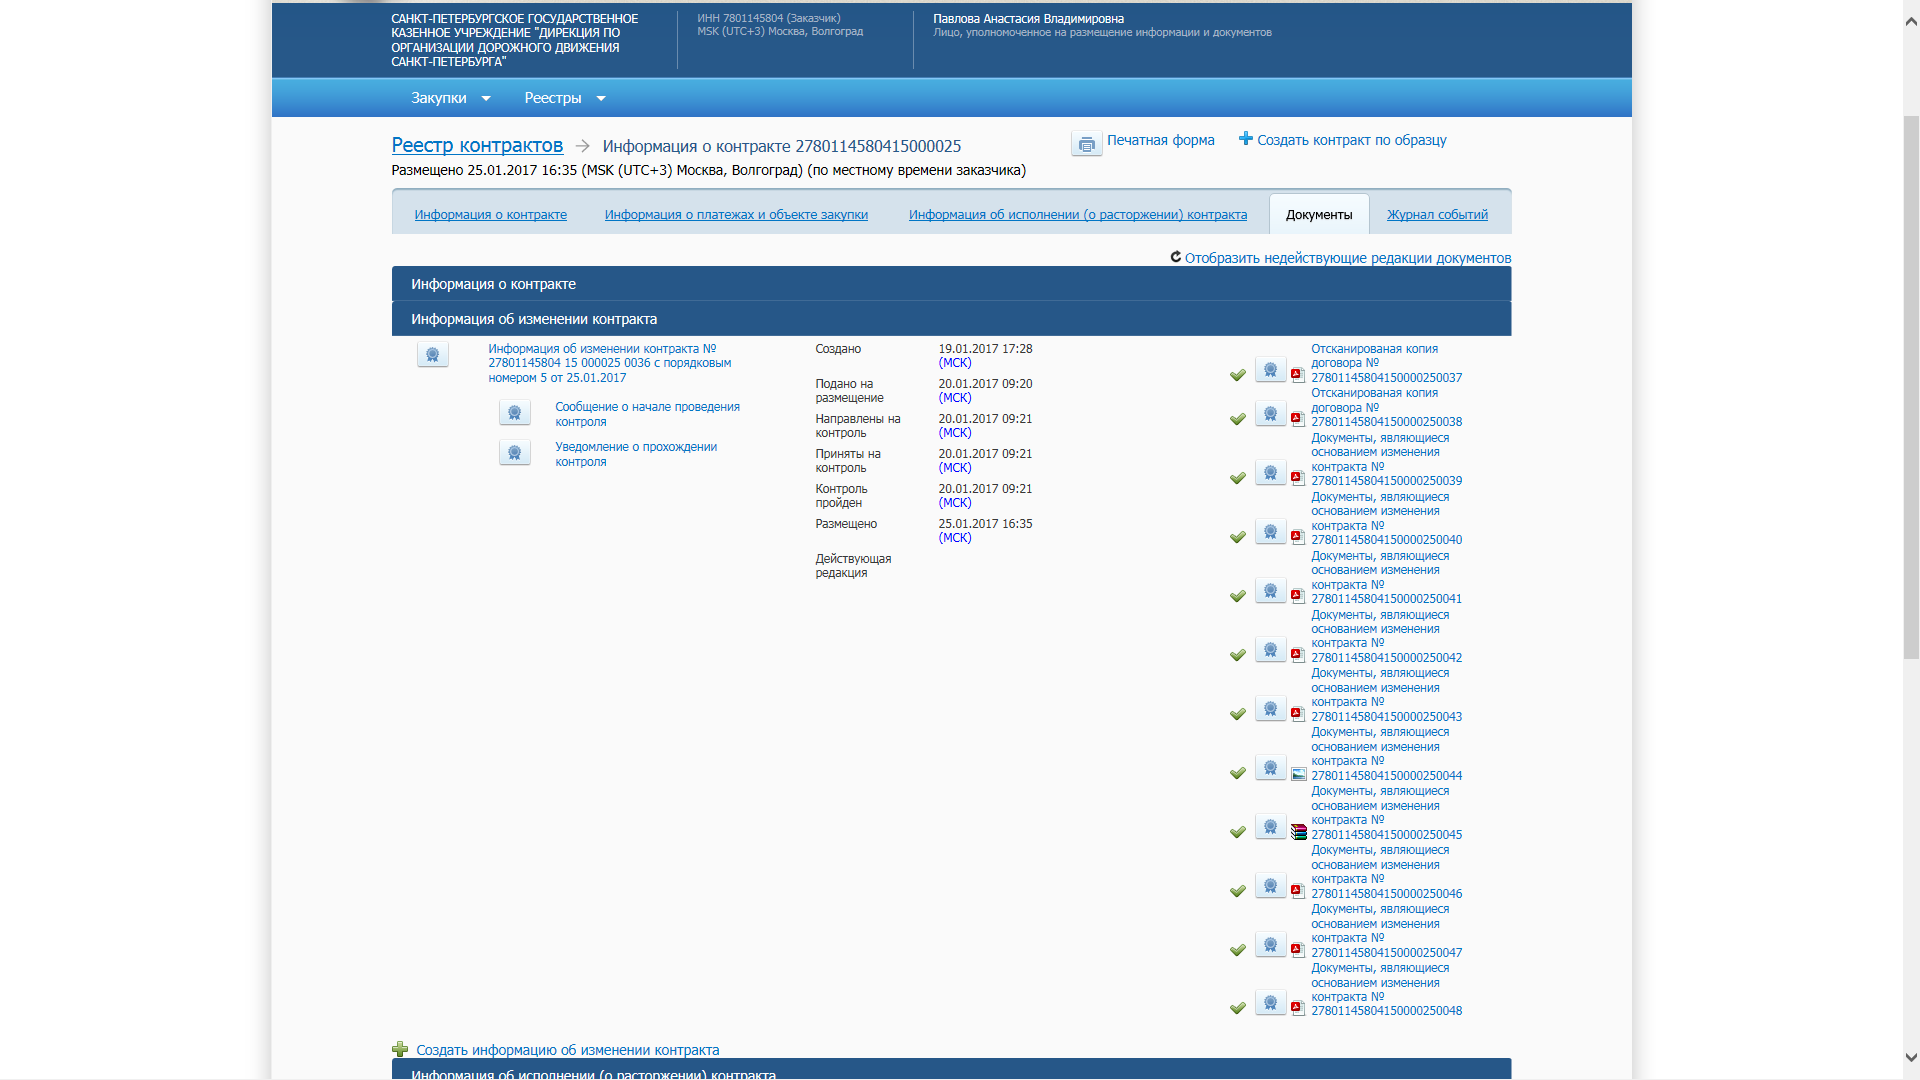The width and height of the screenshot is (1920, 1080).
Task: Click the signature icon for document ending 250039
Action: (1271, 473)
